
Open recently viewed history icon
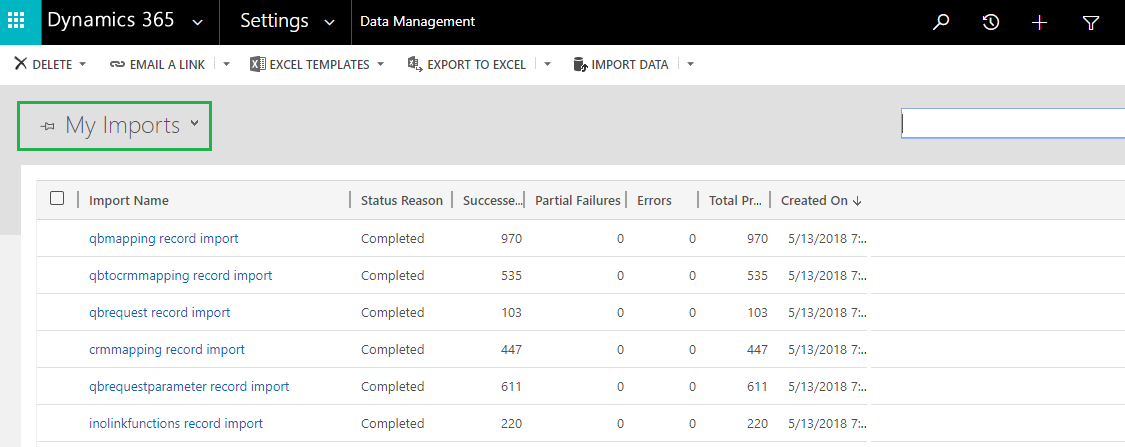coord(990,22)
